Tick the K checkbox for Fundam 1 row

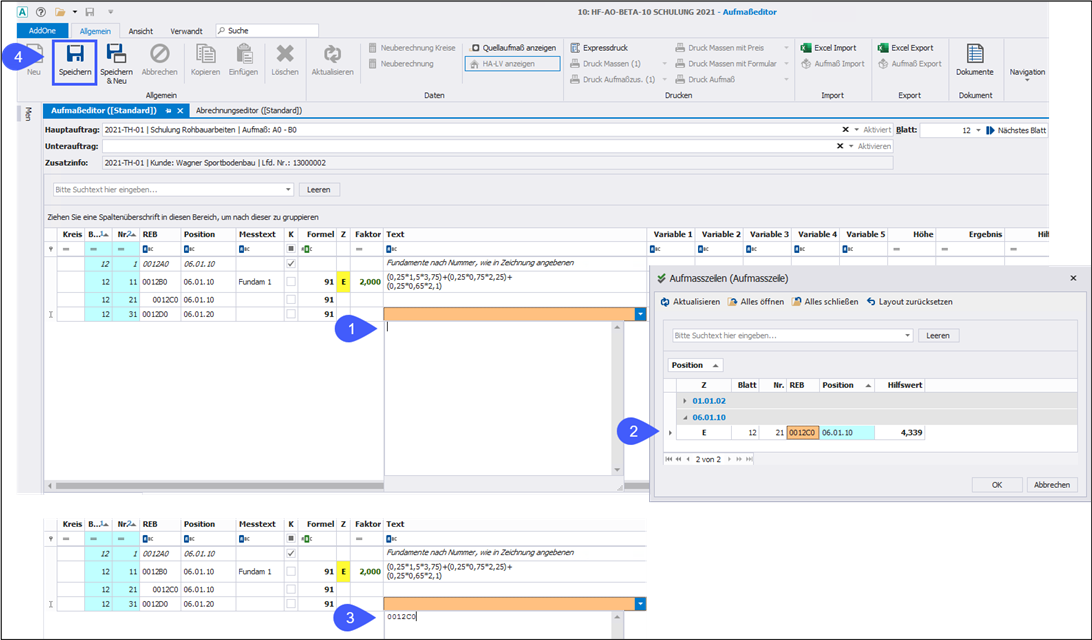[291, 281]
